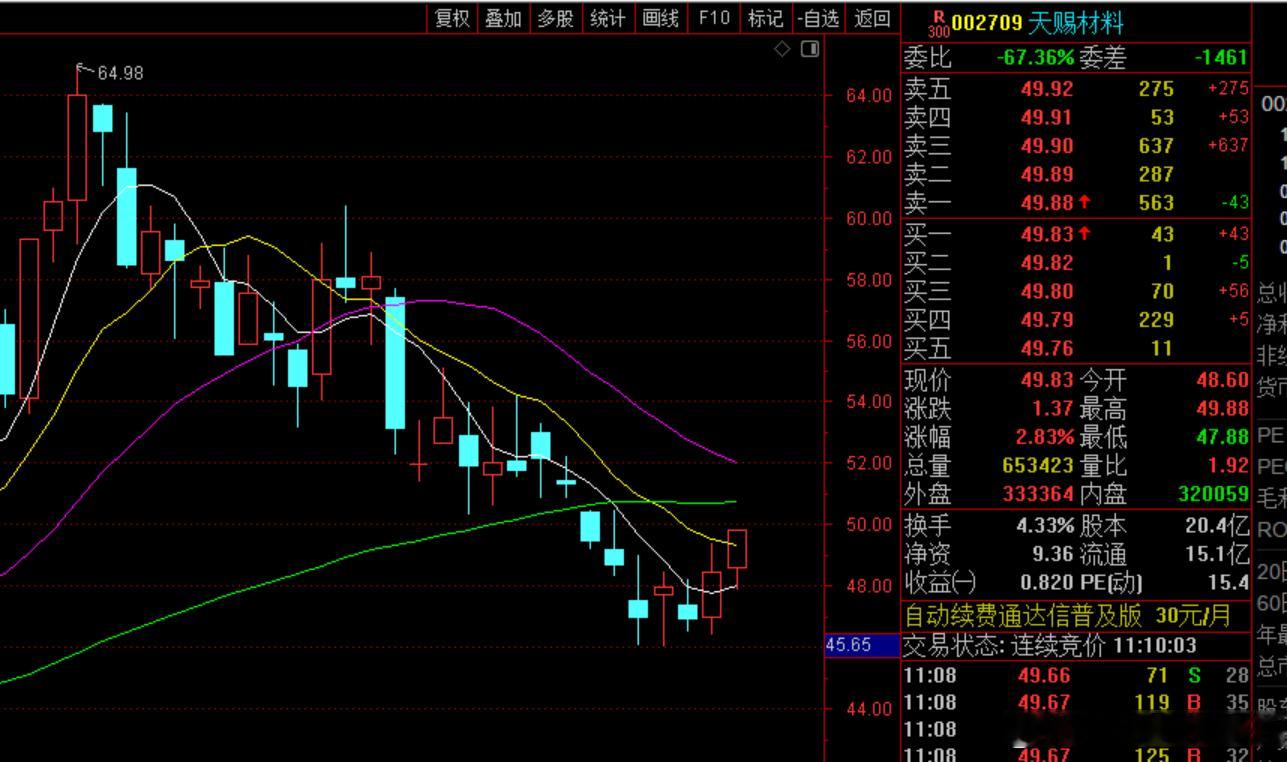Click the stock code 002709
This screenshot has height=762, width=1287.
[x=986, y=23]
